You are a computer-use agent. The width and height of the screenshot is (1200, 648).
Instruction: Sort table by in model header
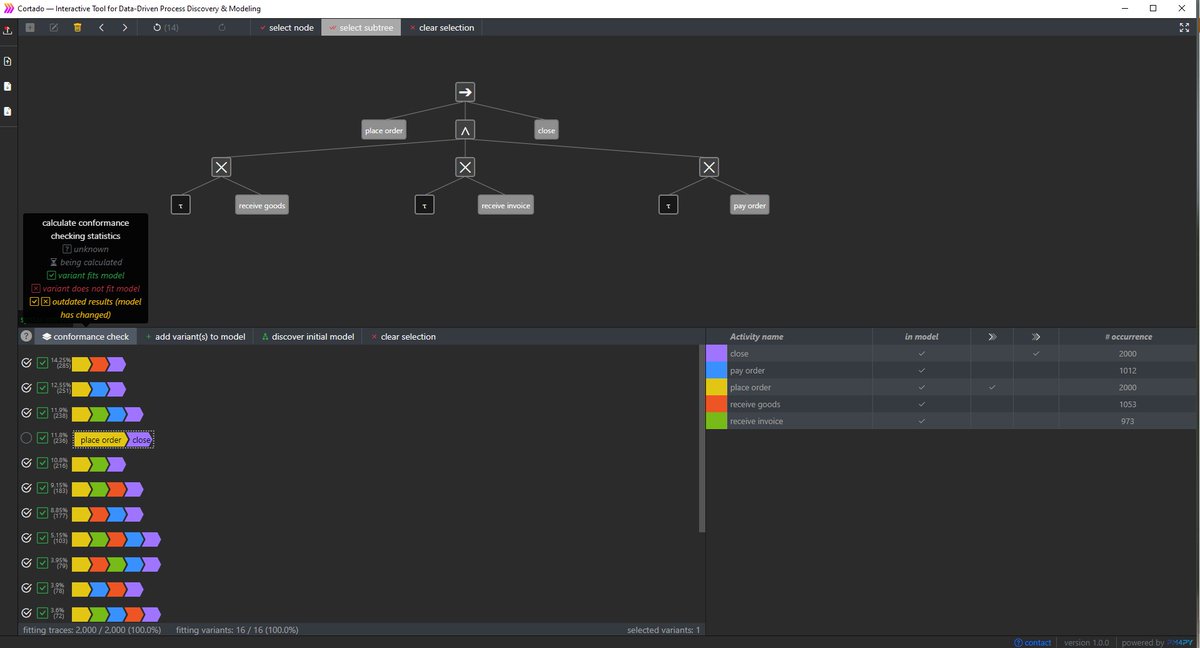pos(921,337)
